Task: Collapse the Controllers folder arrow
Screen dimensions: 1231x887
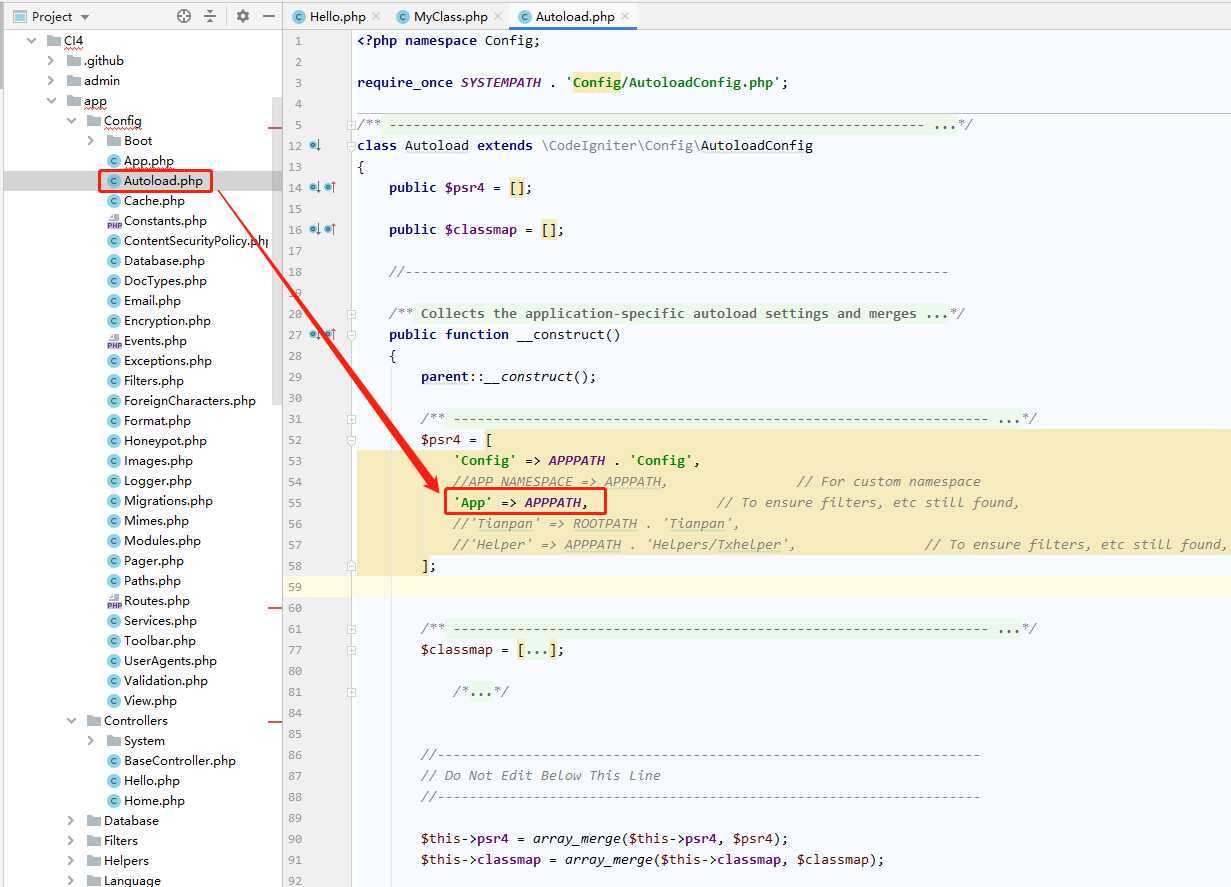Action: coord(71,721)
